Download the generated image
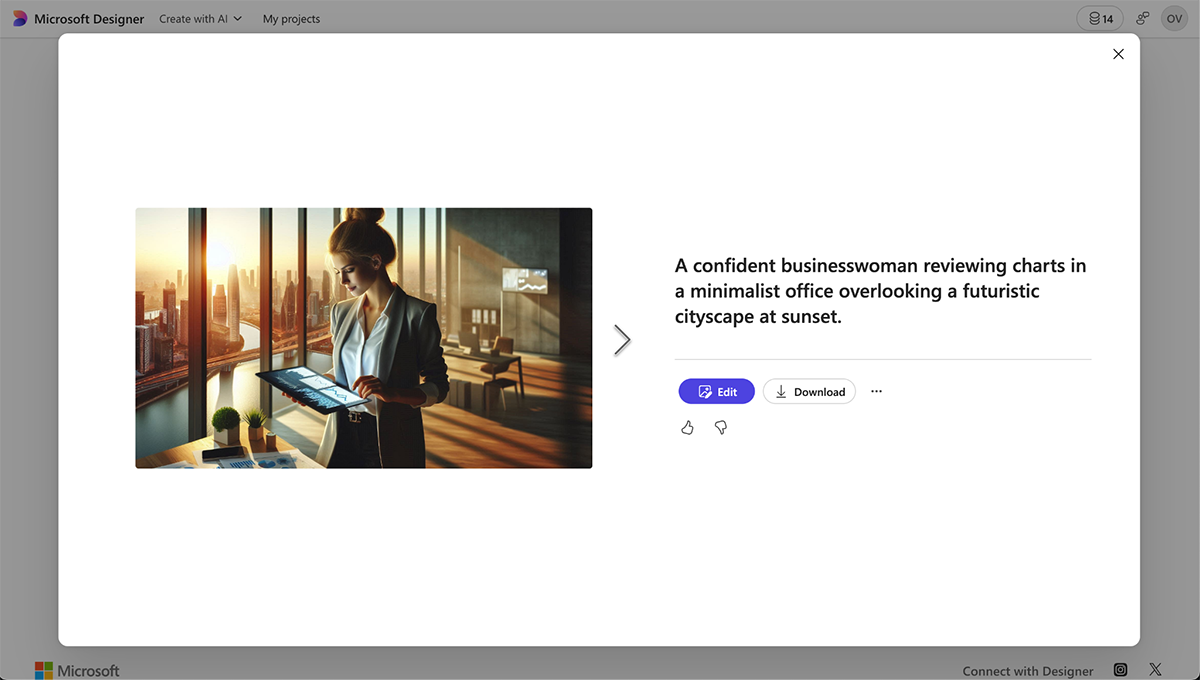 pos(809,391)
